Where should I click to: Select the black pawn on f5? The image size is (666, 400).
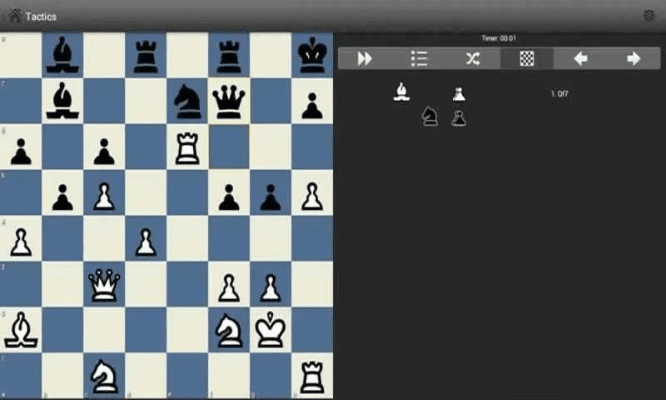pos(229,197)
